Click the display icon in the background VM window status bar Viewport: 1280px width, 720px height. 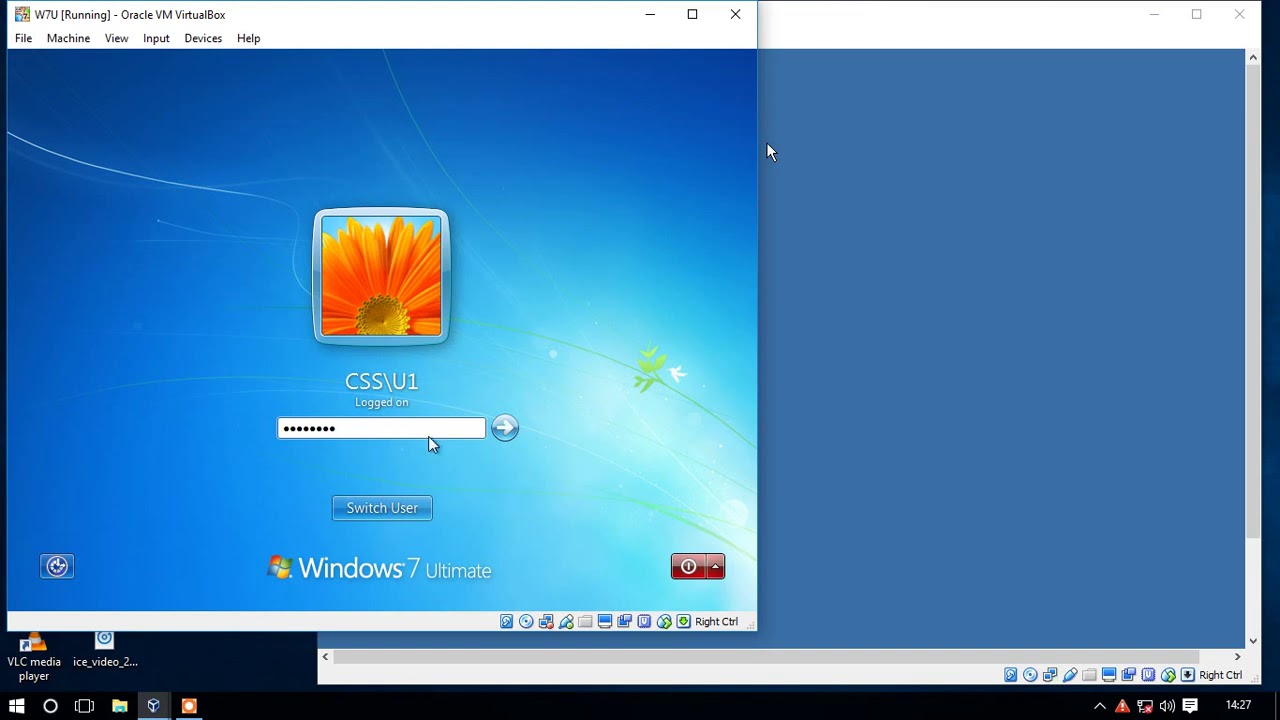point(1109,675)
